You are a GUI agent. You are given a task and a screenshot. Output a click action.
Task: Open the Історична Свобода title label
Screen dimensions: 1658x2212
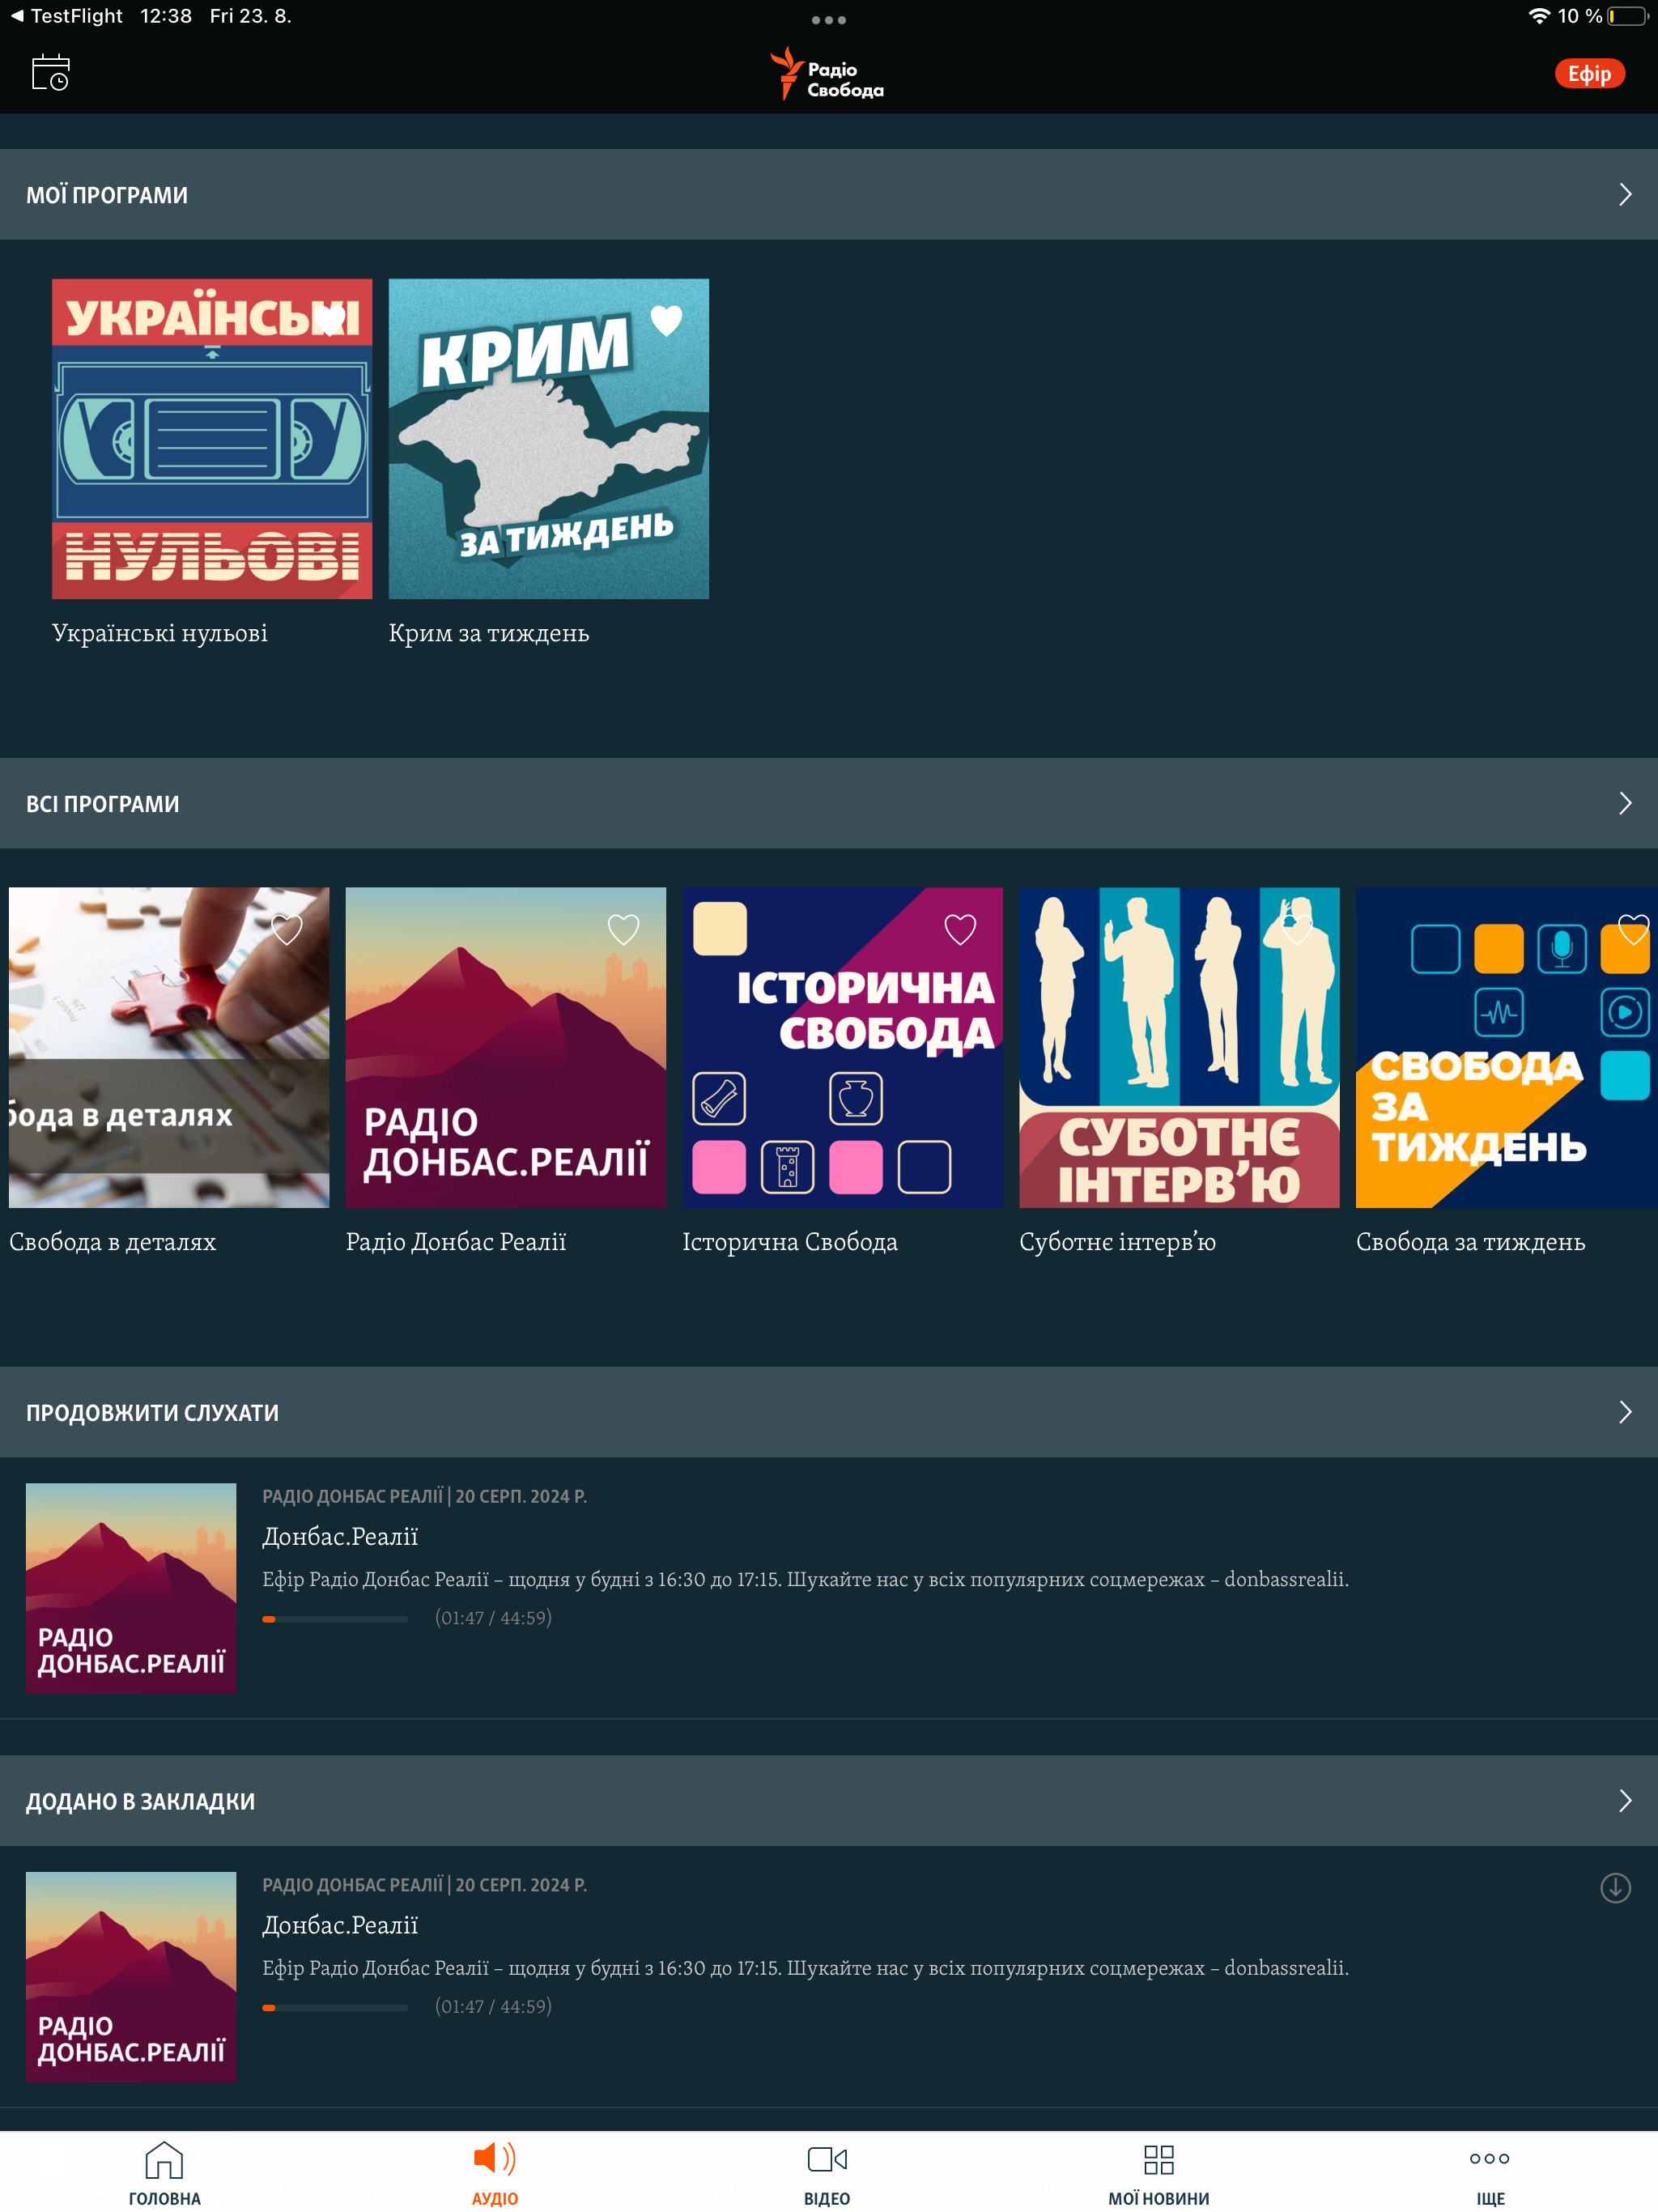tap(790, 1242)
